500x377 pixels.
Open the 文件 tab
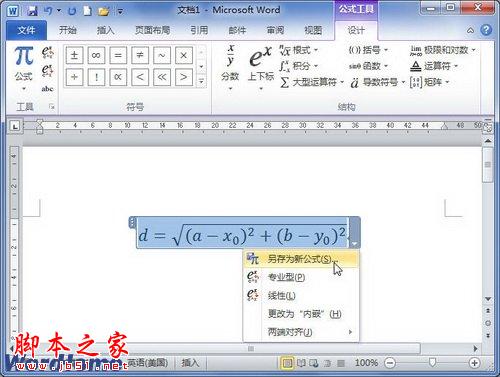(26, 30)
